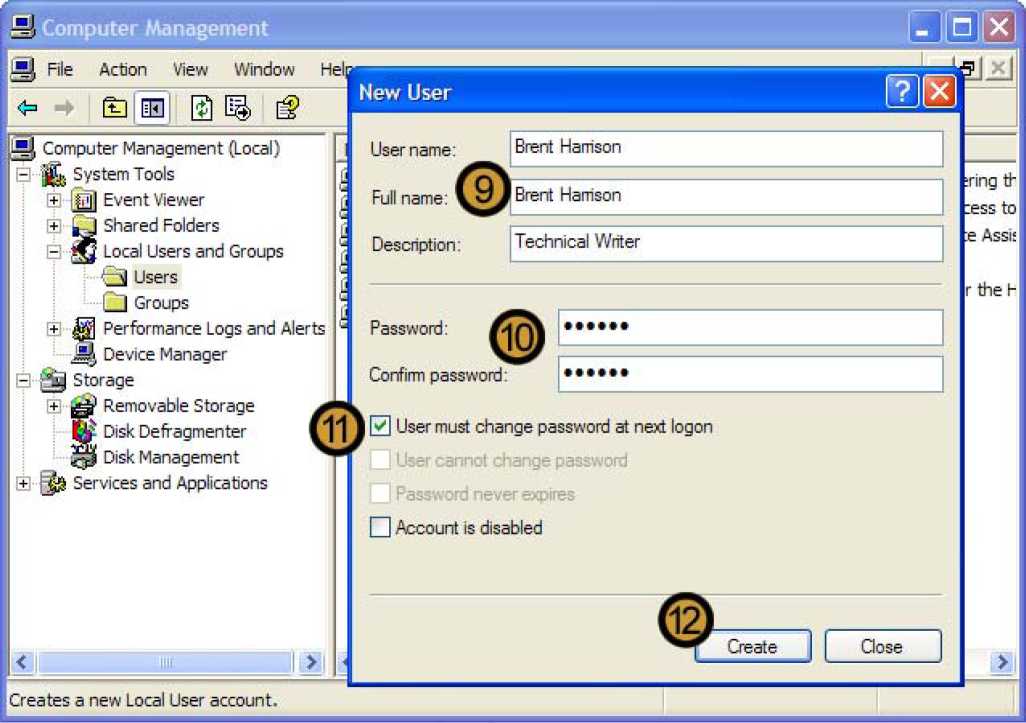
Task: Click the left pane horizontal scrollbar
Action: pos(166,662)
